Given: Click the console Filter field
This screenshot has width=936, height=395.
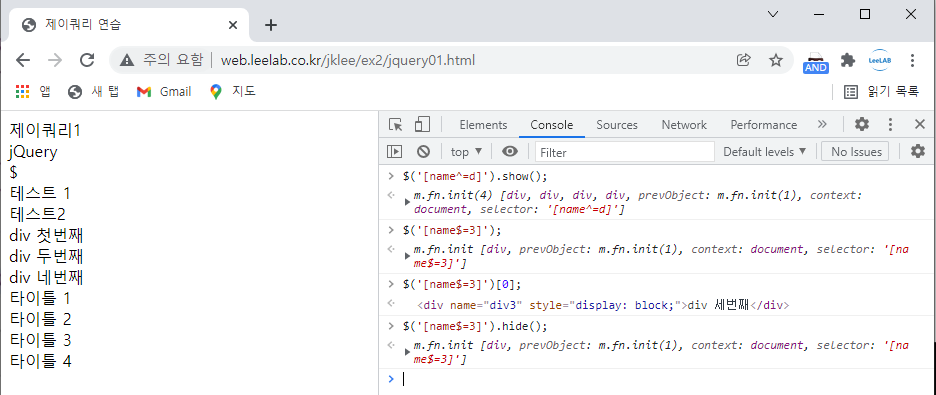Looking at the screenshot, I should [624, 152].
